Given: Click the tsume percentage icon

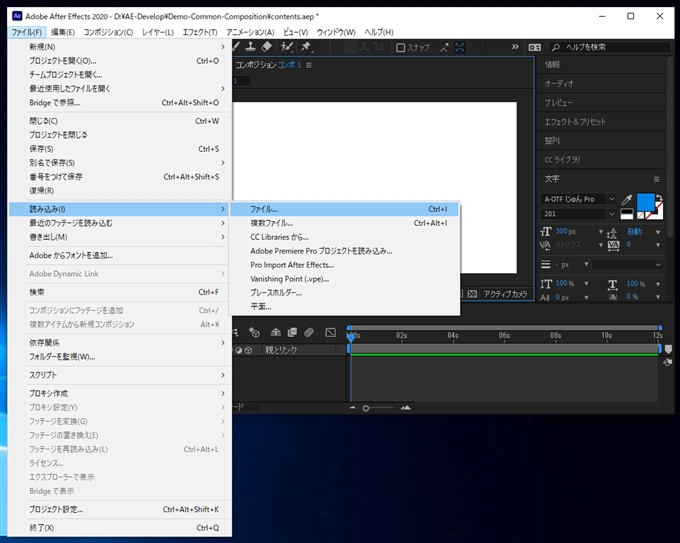Looking at the screenshot, I should pyautogui.click(x=613, y=297).
